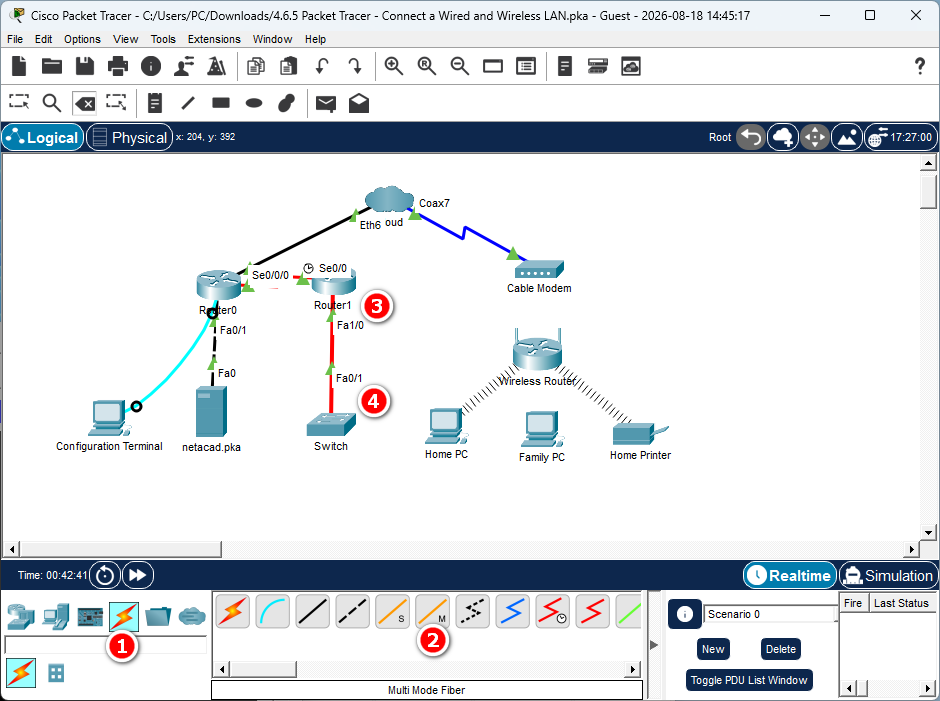The image size is (940, 701).
Task: Set the tiled background image
Action: pos(847,137)
